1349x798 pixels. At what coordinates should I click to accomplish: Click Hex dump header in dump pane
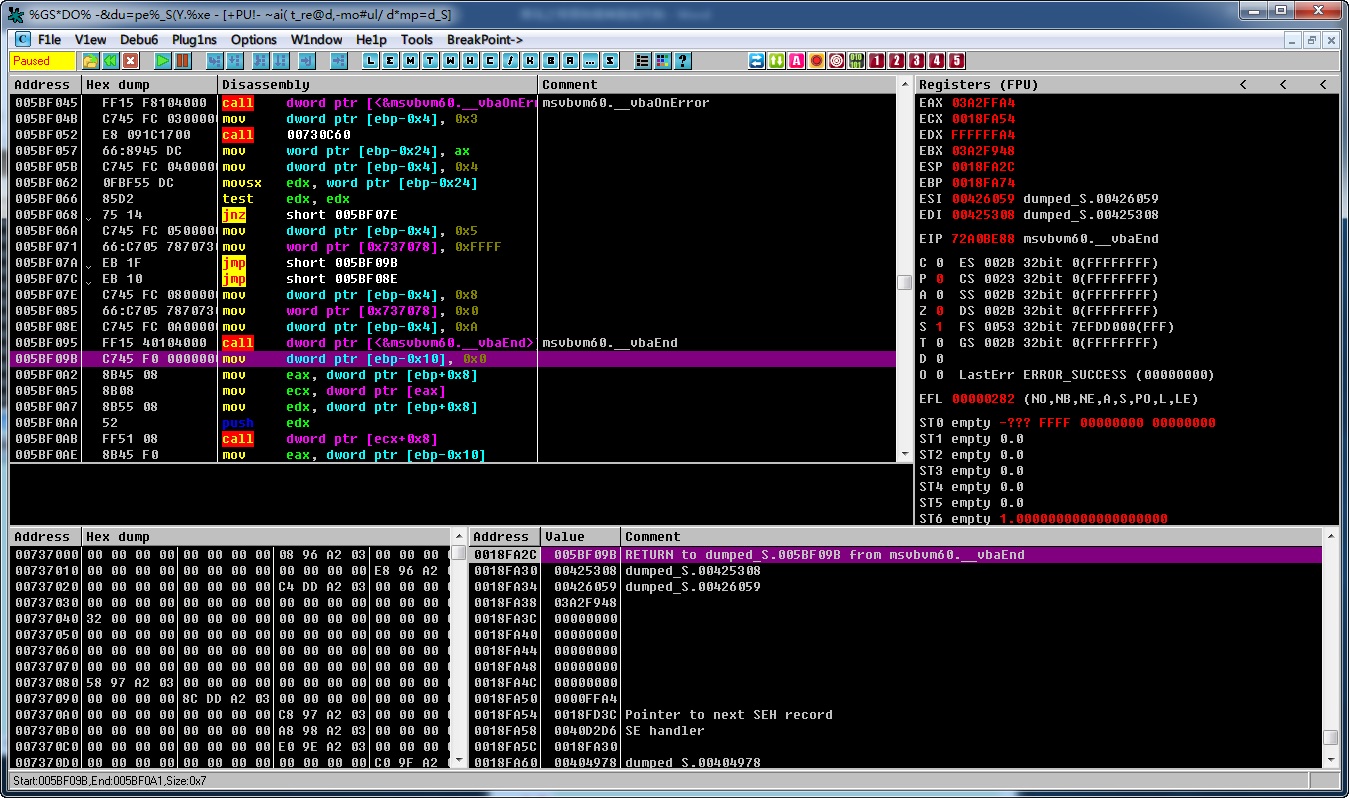266,537
